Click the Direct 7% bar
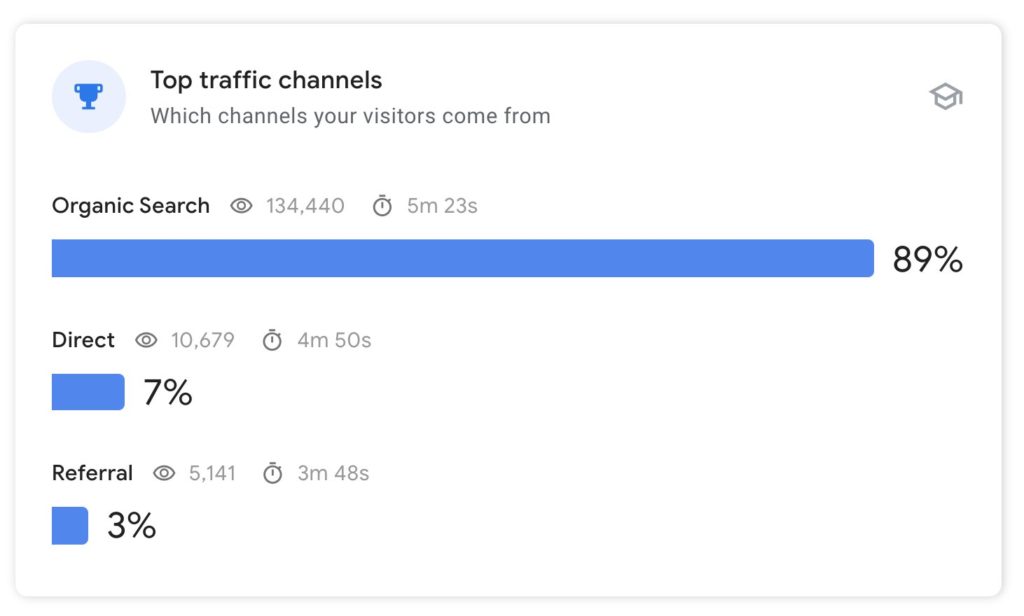Screen dimensions: 1024x616 tap(88, 392)
